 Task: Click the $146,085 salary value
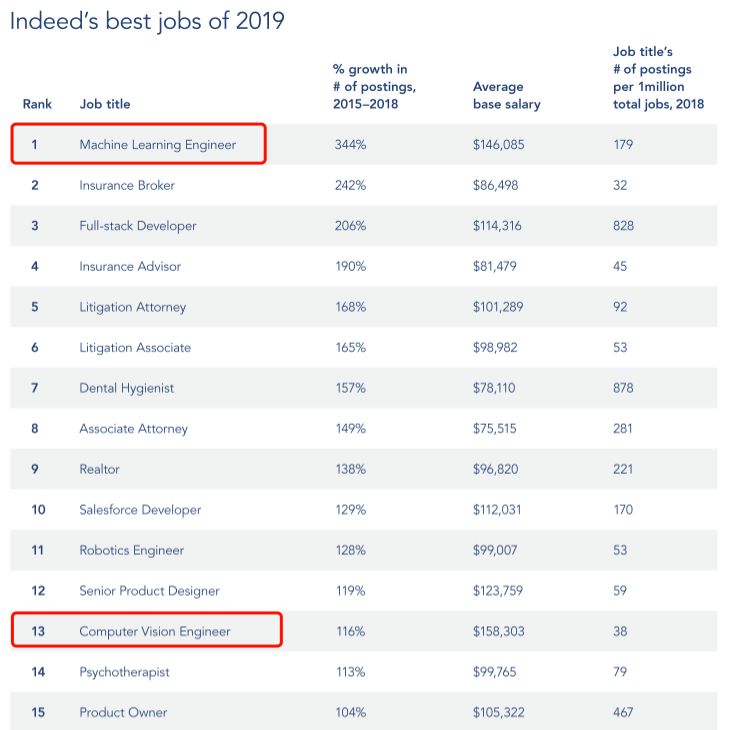(x=498, y=144)
